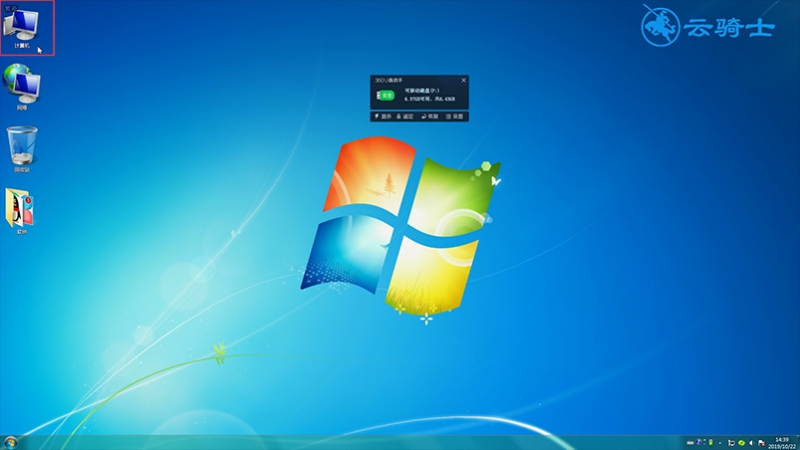Click the Show Desktop strip at taskbar end

pyautogui.click(x=798, y=442)
